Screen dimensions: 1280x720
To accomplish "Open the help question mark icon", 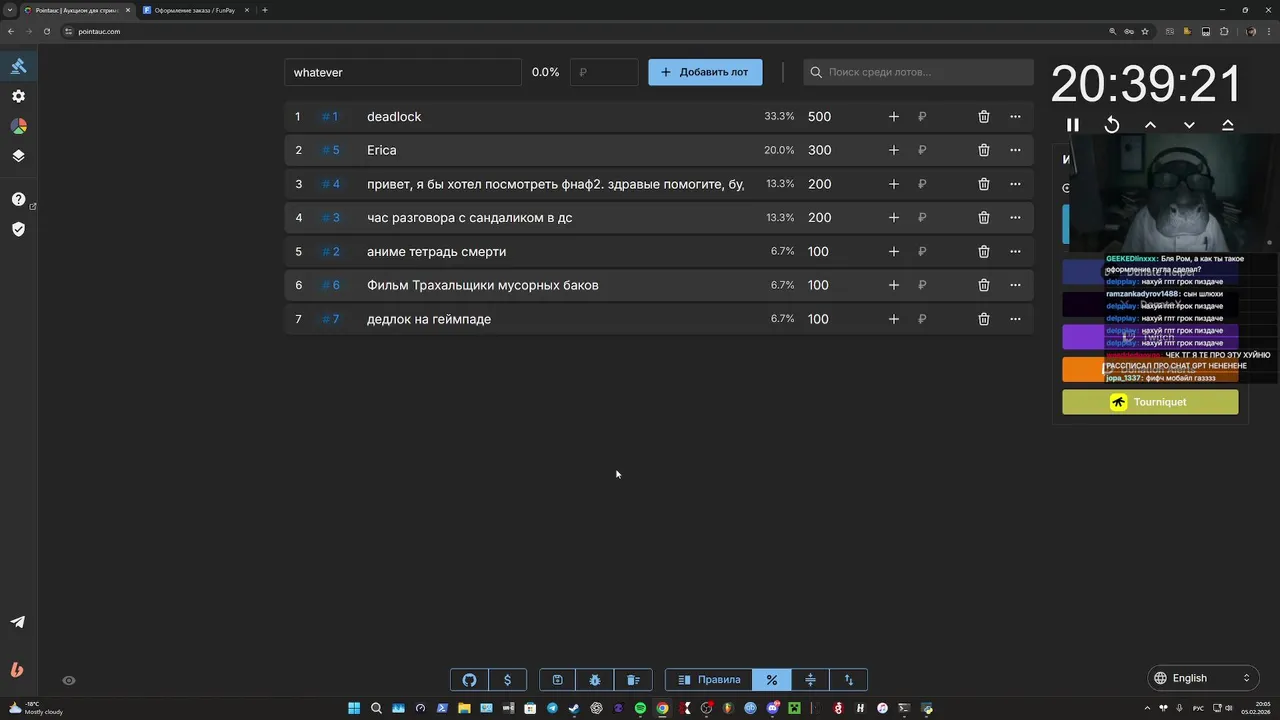I will click(18, 199).
